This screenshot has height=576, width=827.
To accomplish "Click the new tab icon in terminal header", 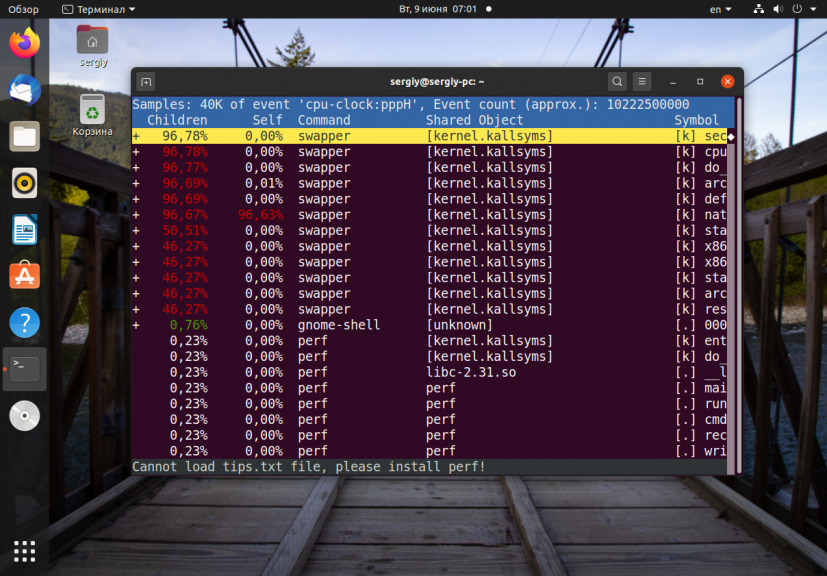I will 146,81.
